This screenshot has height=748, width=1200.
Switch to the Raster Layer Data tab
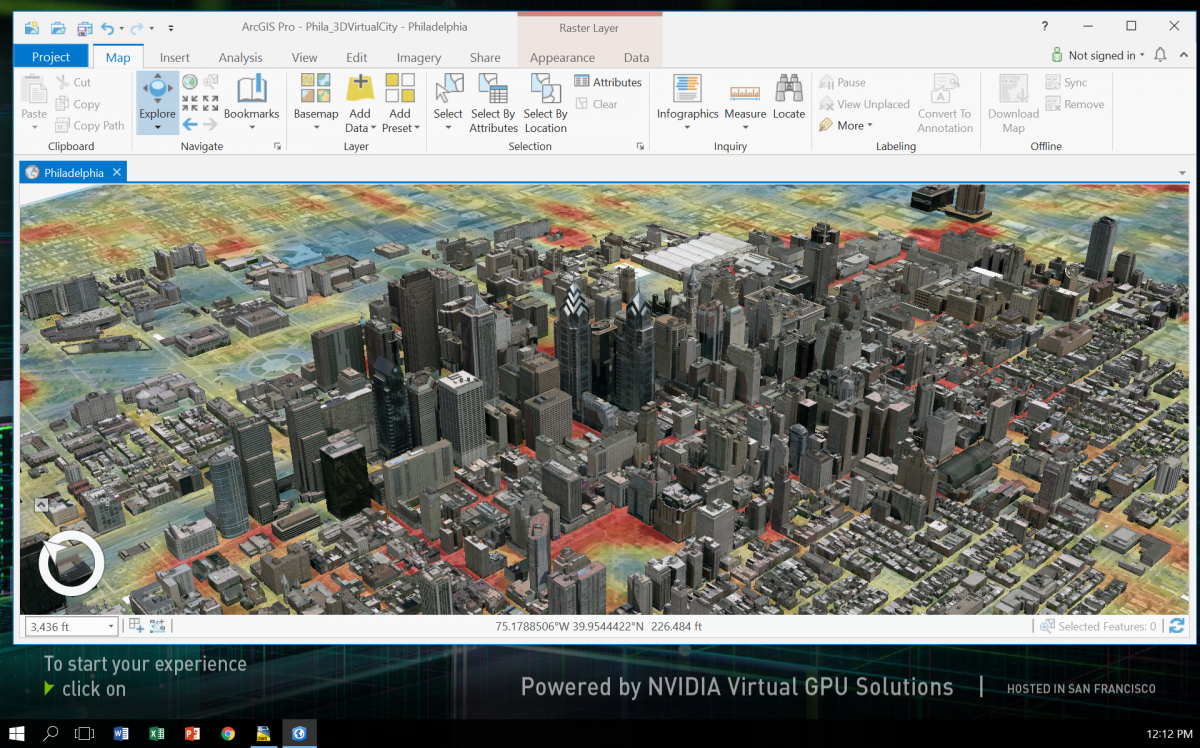pyautogui.click(x=636, y=57)
